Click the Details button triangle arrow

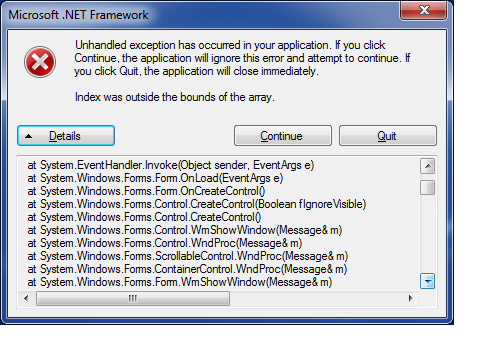pos(29,136)
